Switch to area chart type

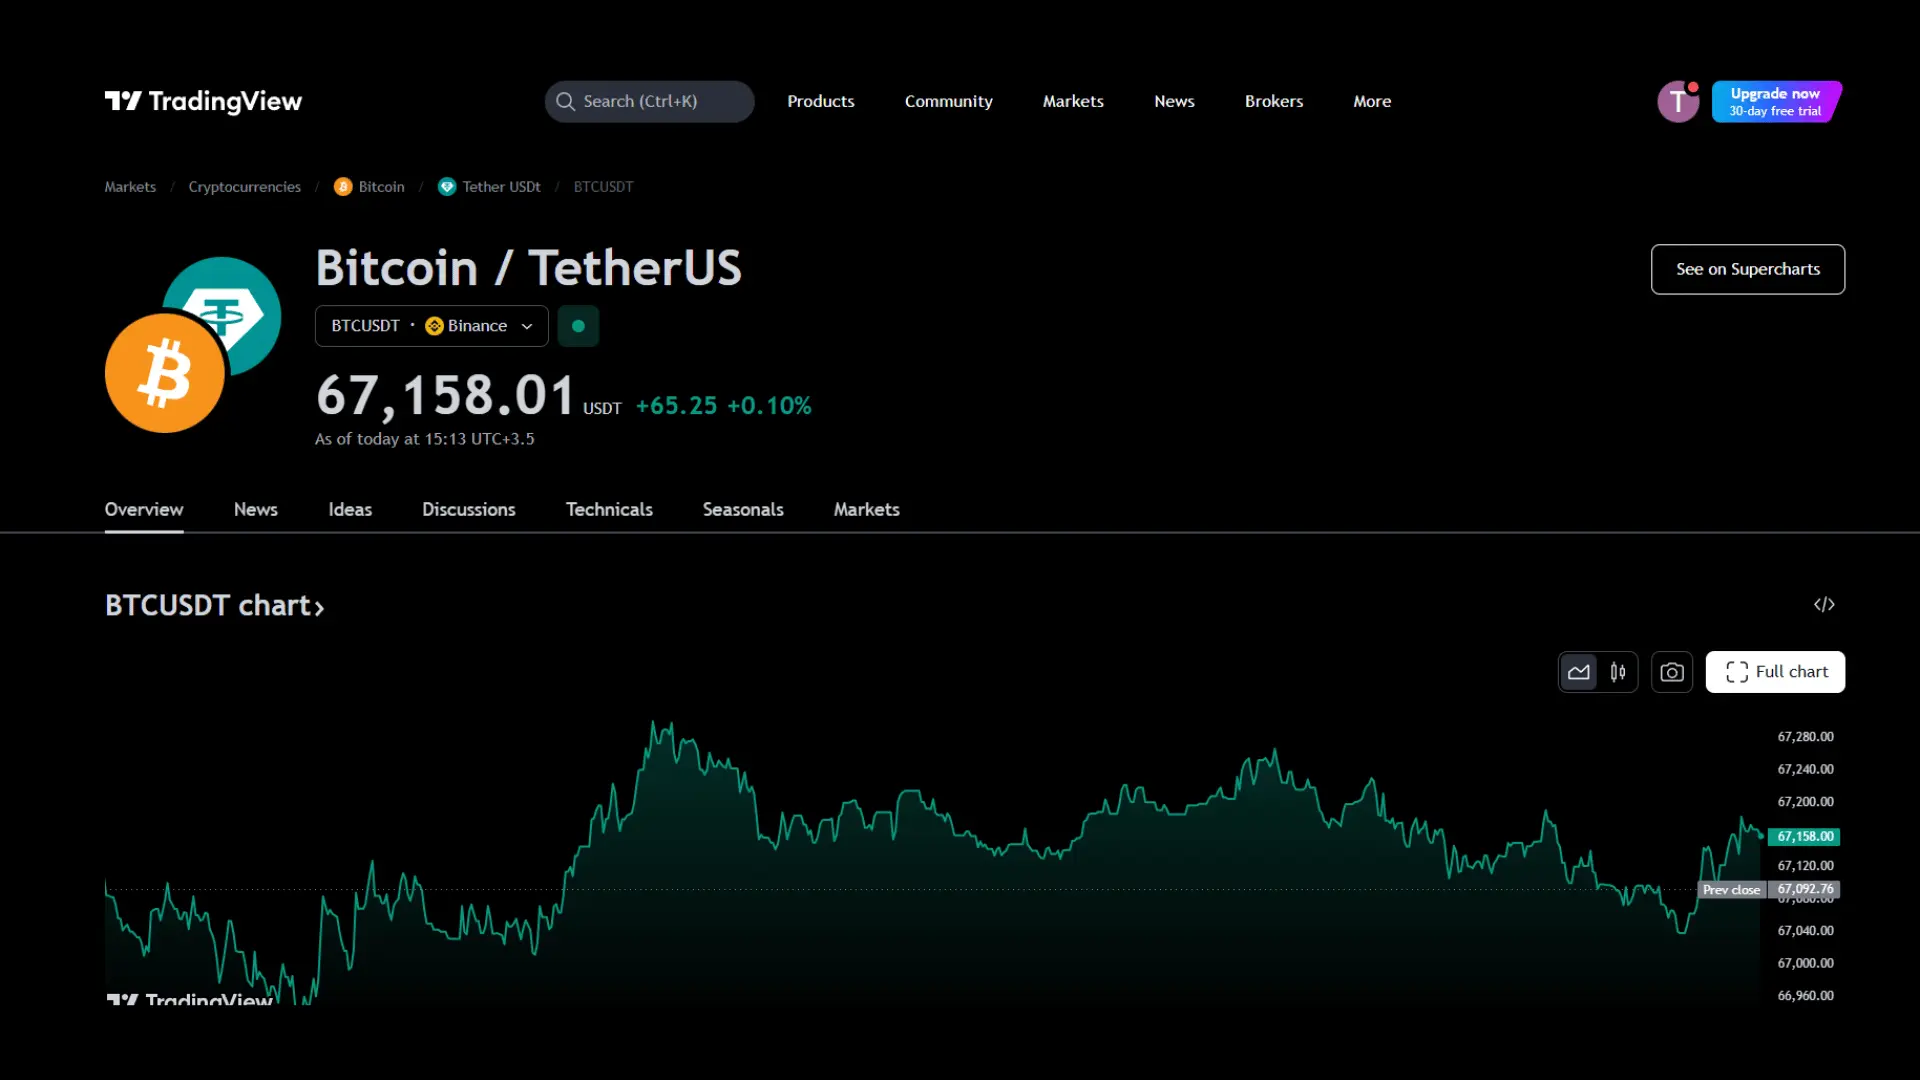pos(1579,672)
